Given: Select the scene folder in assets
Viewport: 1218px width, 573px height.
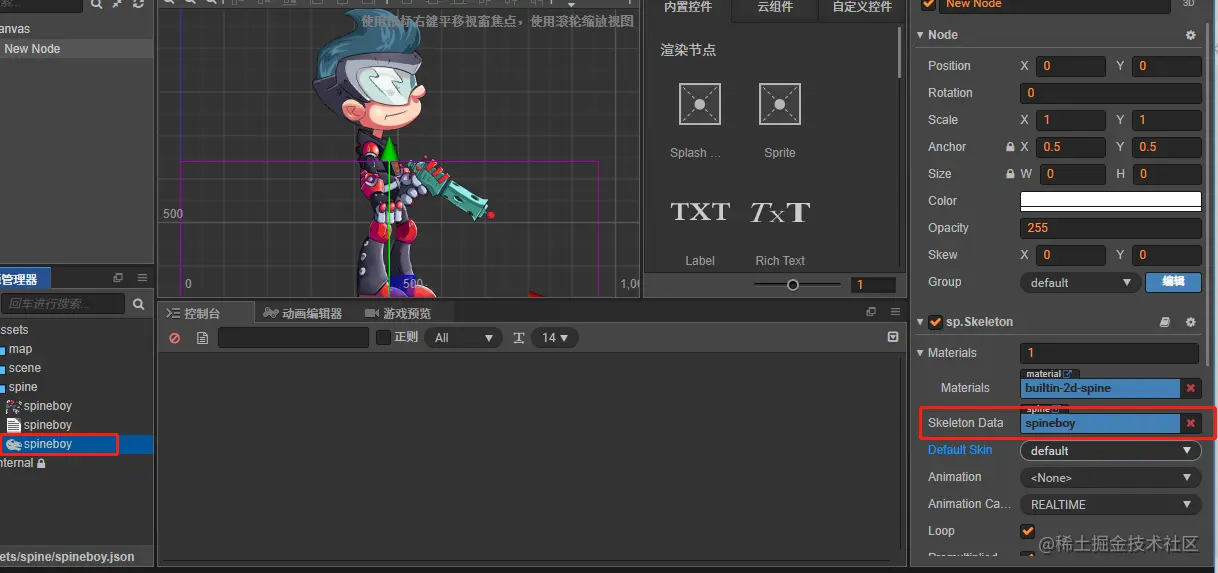Looking at the screenshot, I should (x=24, y=368).
